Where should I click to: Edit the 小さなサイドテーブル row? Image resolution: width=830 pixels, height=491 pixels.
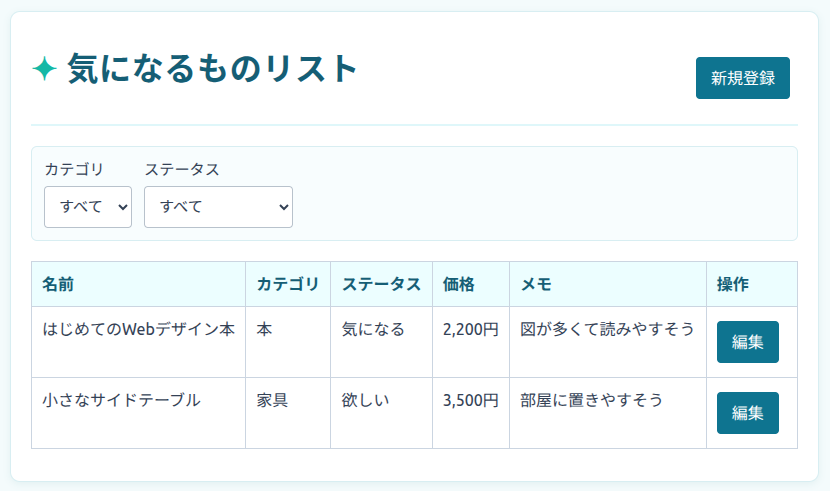coord(747,413)
